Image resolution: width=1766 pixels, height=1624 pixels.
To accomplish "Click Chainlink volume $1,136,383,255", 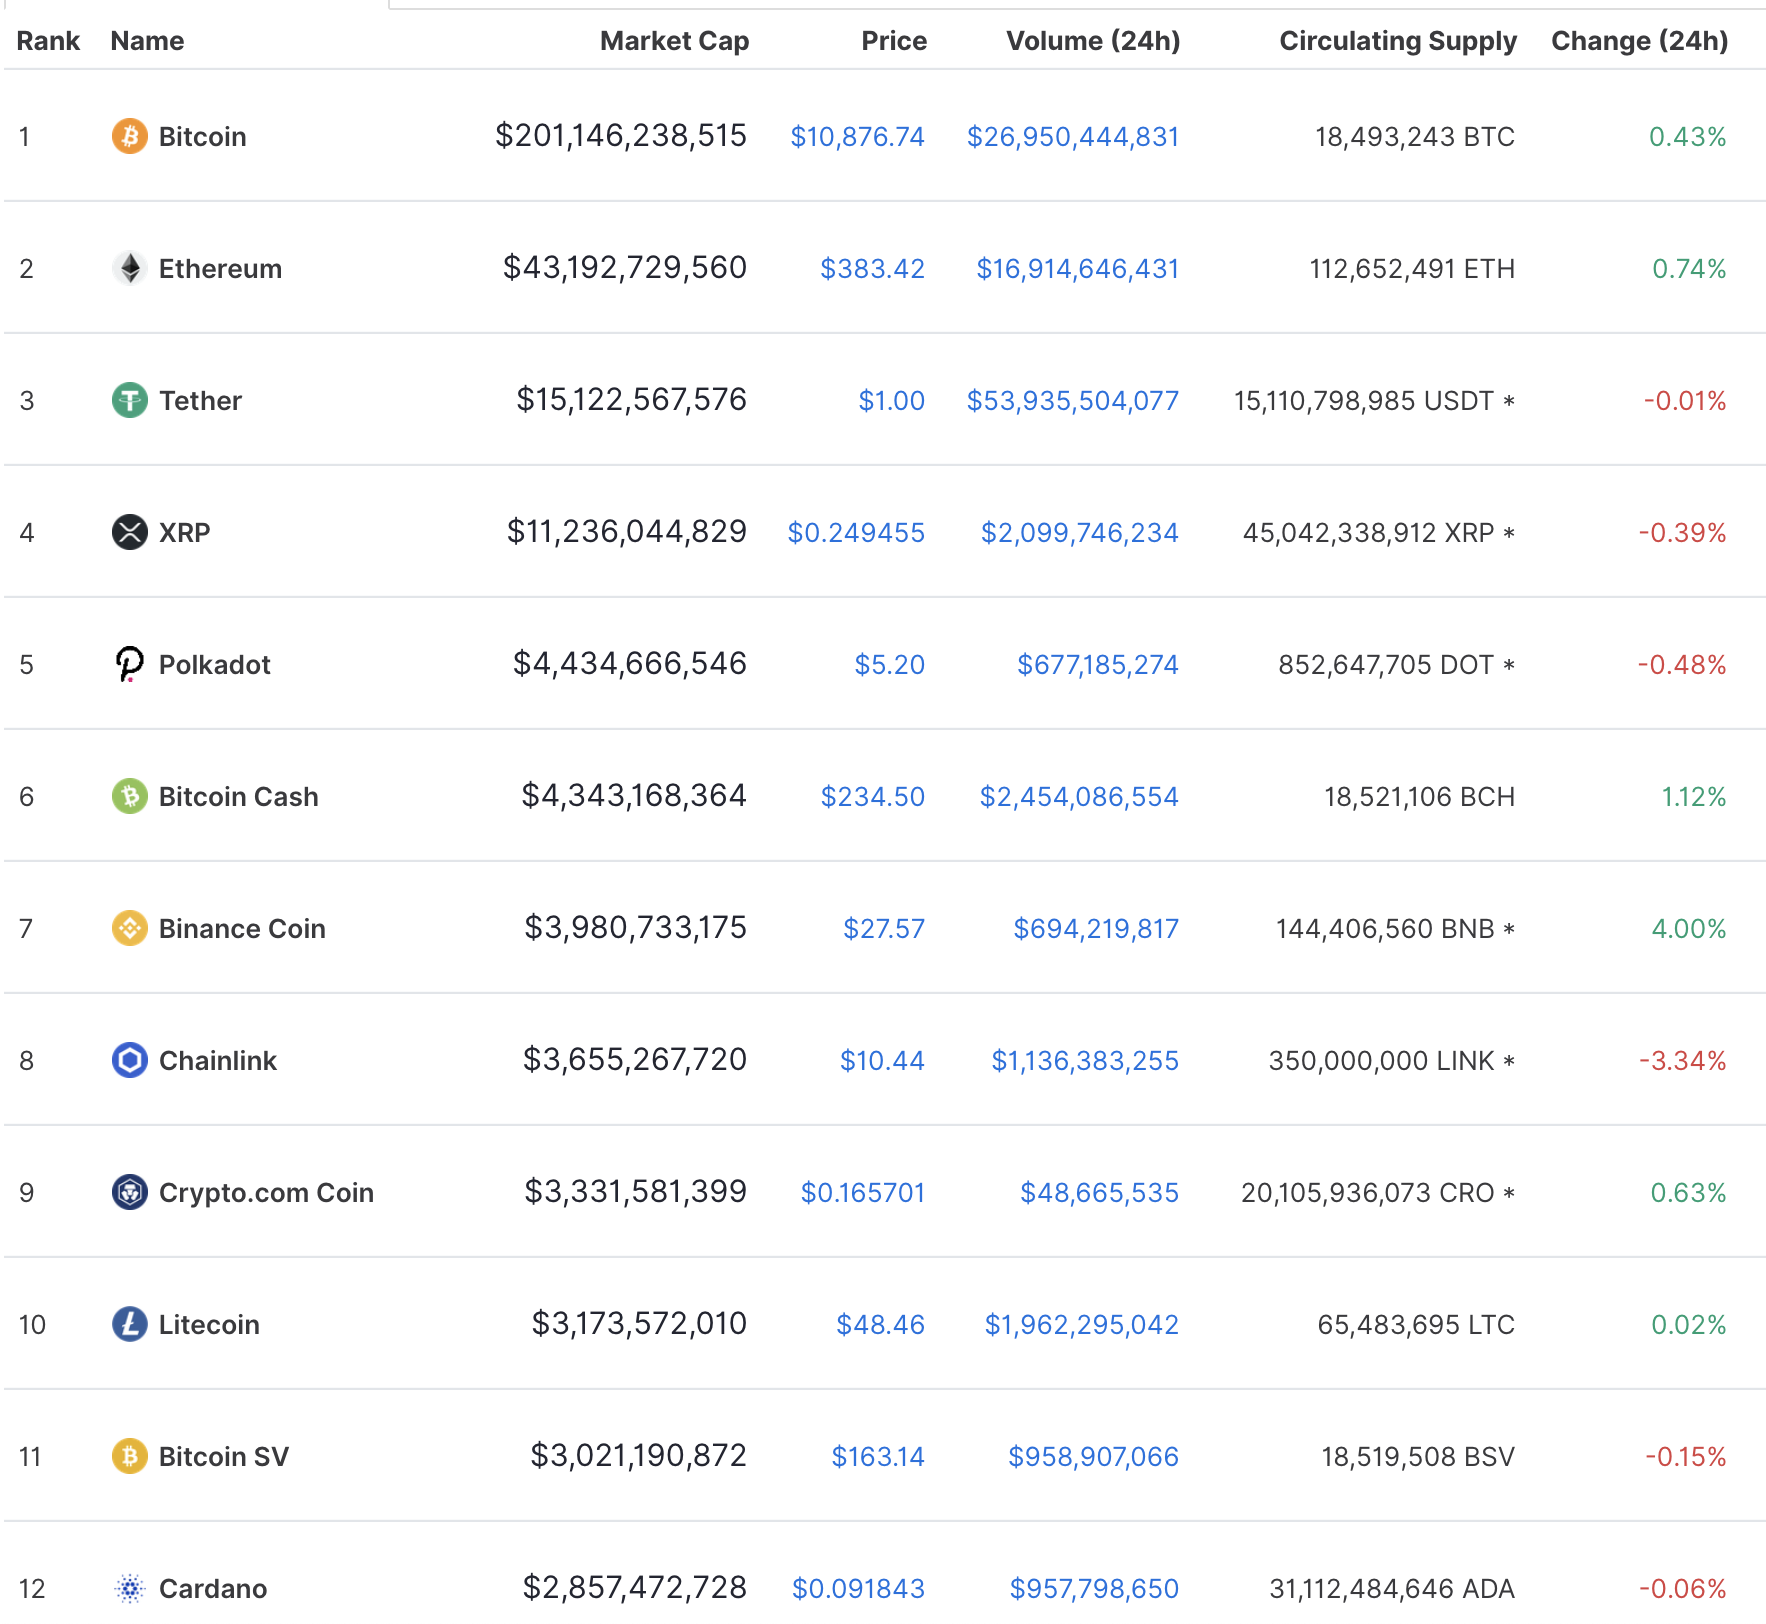I will pos(1085,1061).
